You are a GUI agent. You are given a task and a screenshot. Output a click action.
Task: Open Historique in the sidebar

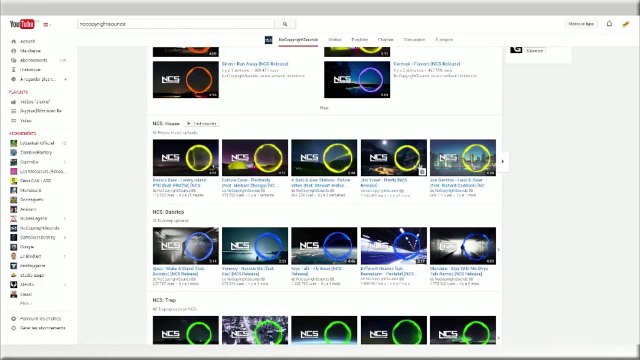(30, 69)
